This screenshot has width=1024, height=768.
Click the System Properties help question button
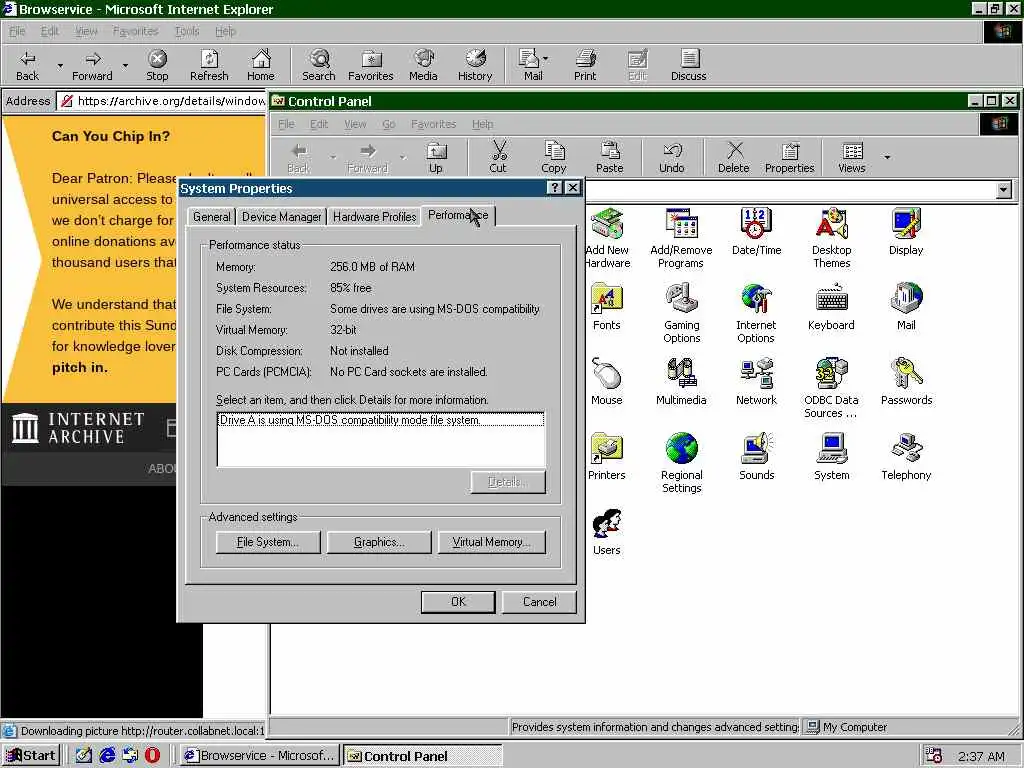click(554, 188)
